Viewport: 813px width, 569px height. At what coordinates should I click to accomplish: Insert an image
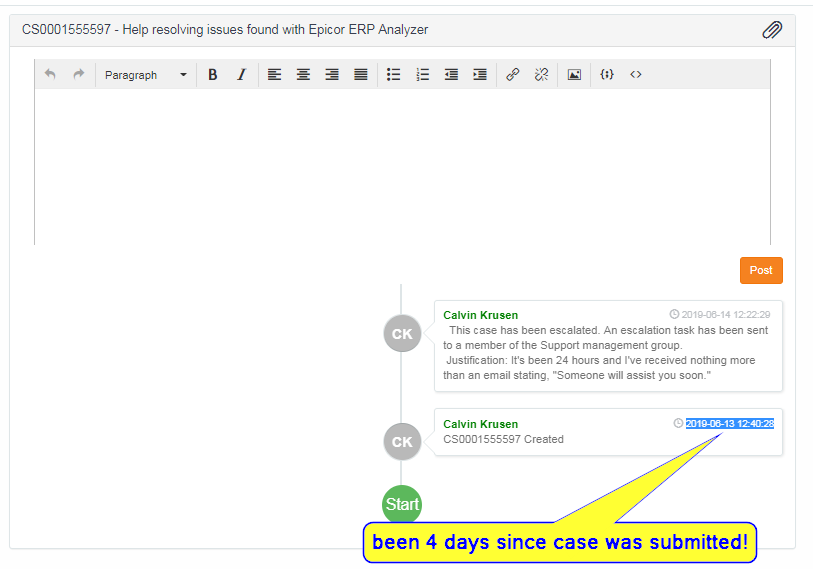(x=574, y=75)
